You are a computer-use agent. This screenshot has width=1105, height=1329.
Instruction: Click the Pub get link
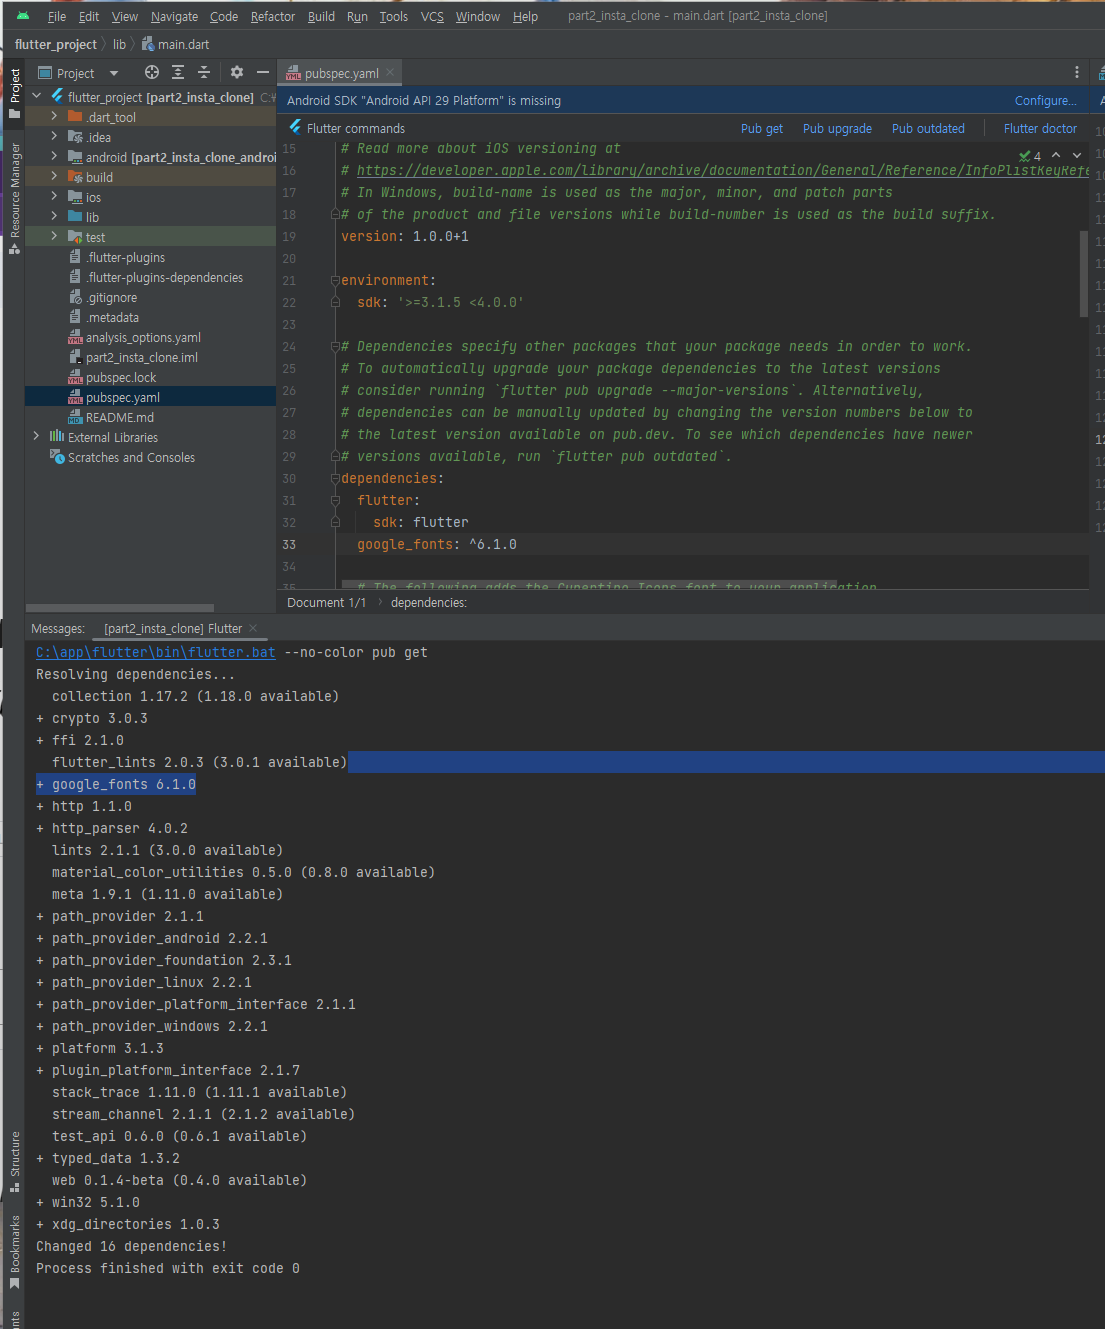pyautogui.click(x=762, y=128)
